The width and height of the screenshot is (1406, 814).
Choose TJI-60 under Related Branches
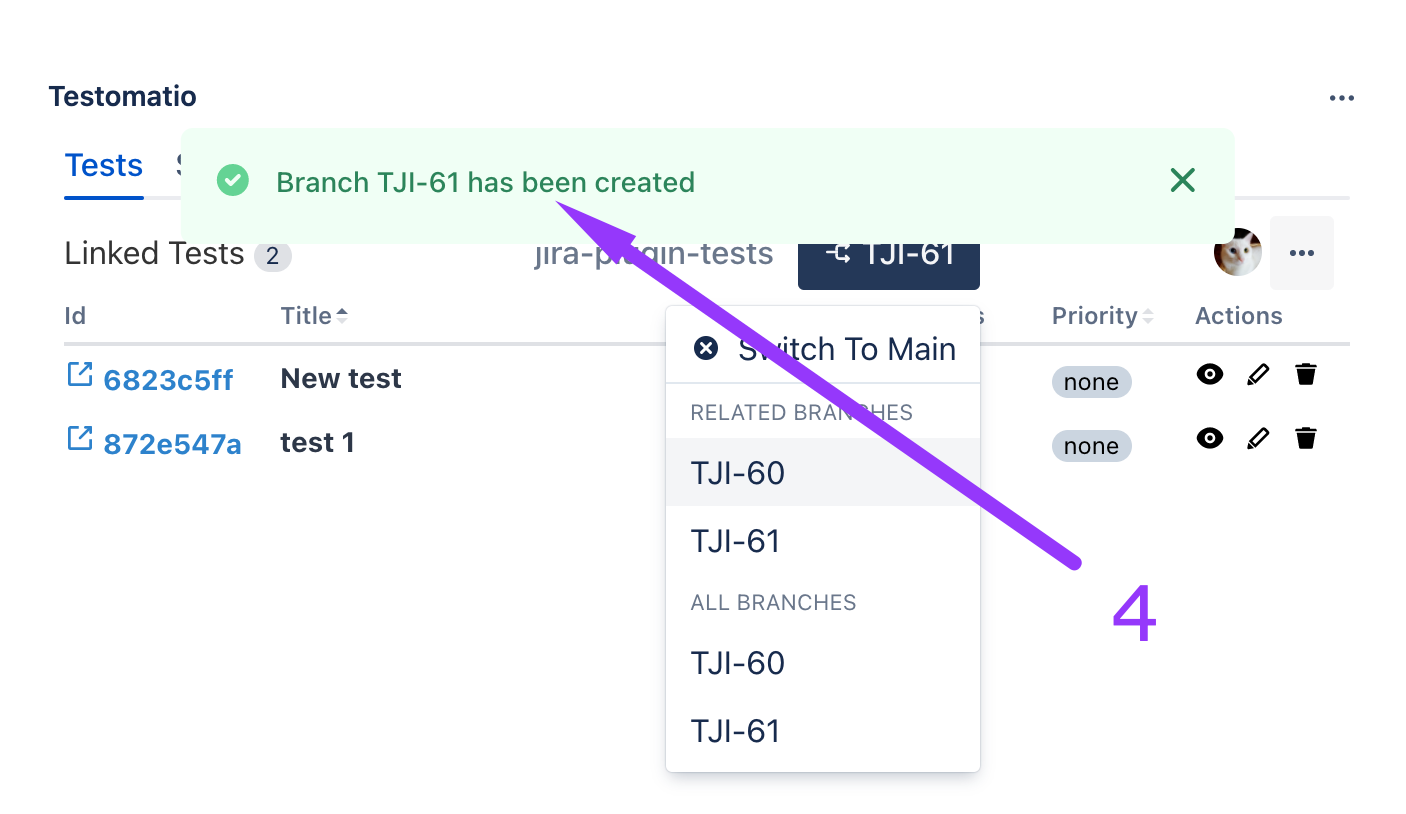(x=738, y=473)
